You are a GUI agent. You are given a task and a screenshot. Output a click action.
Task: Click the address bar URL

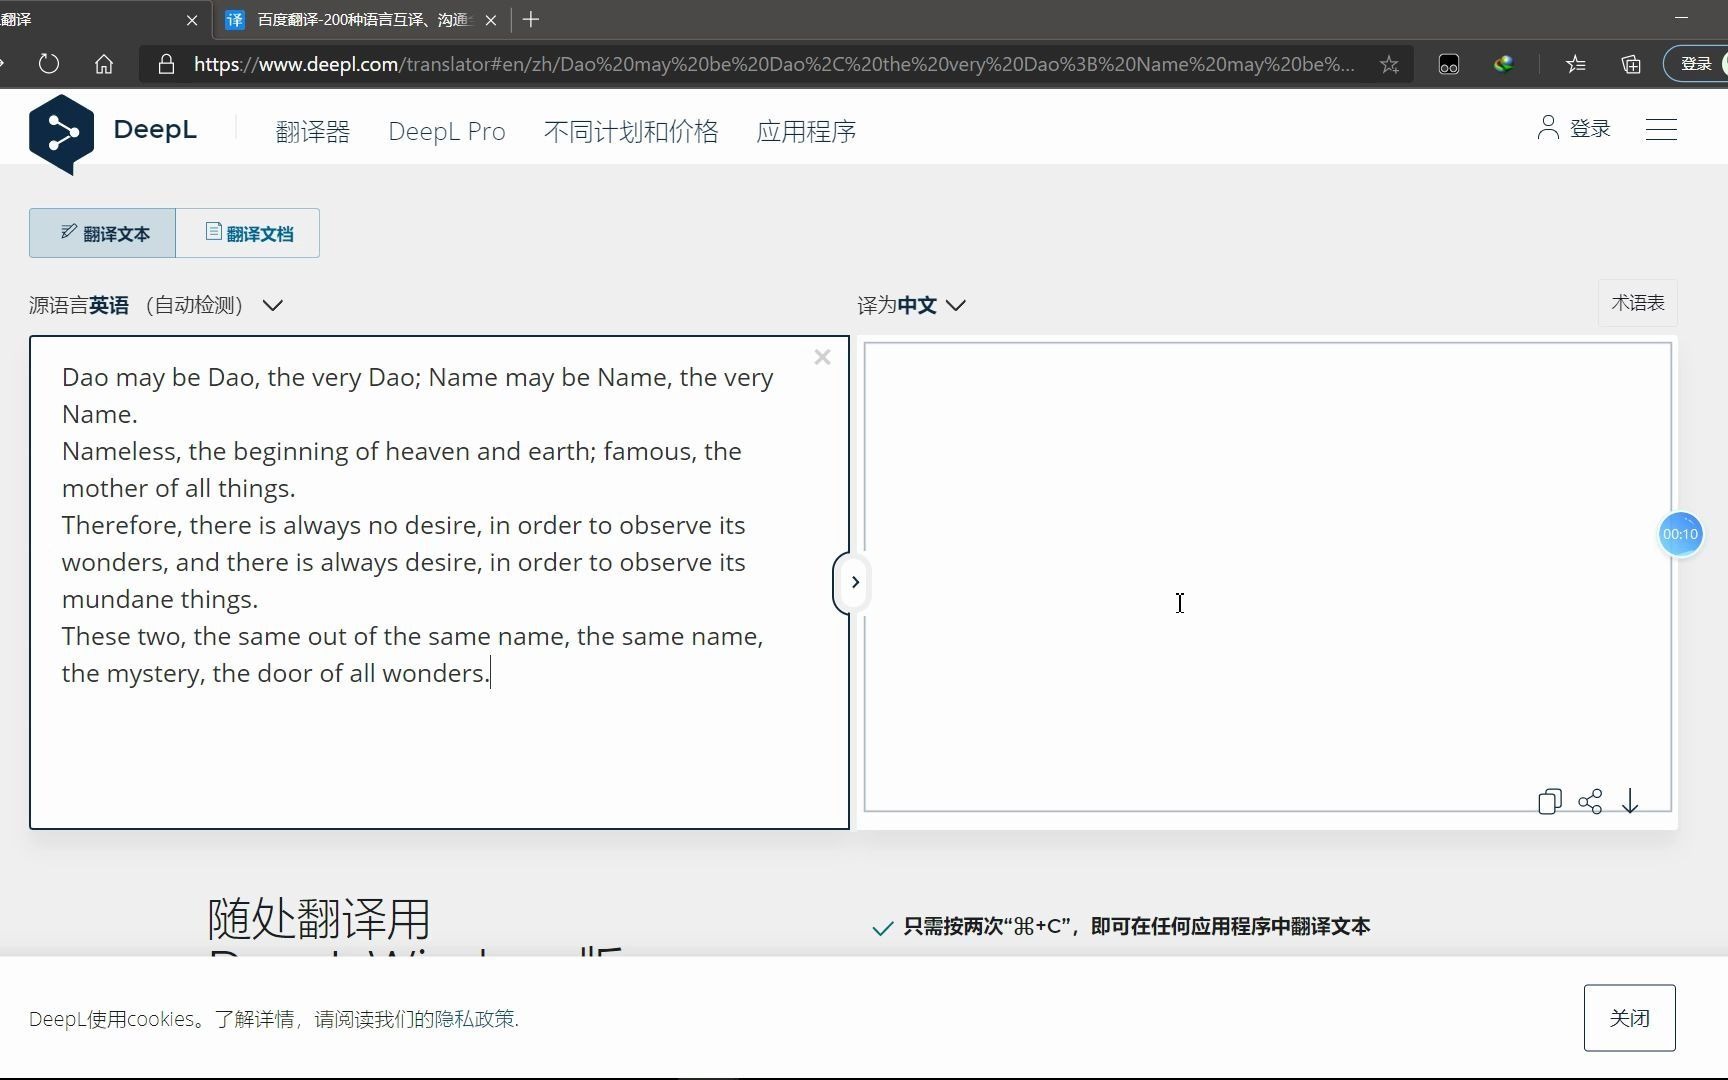coord(774,64)
